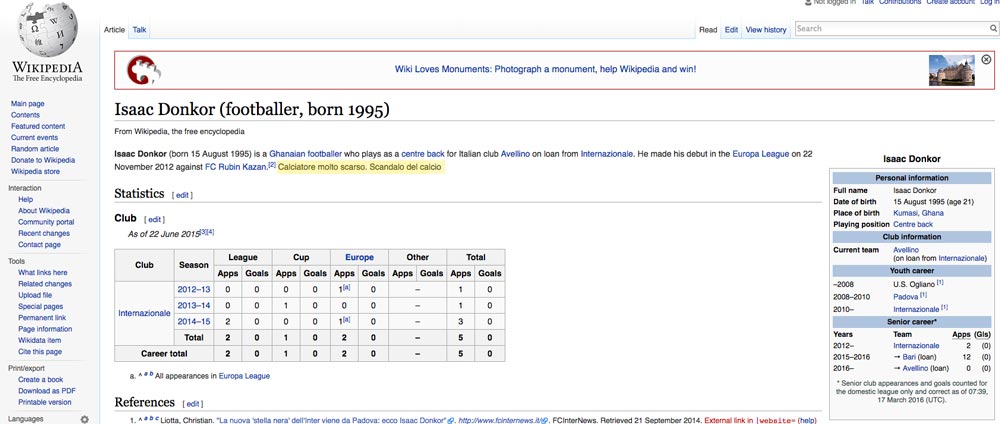Click Create a book
The width and height of the screenshot is (1000, 424).
tap(41, 380)
